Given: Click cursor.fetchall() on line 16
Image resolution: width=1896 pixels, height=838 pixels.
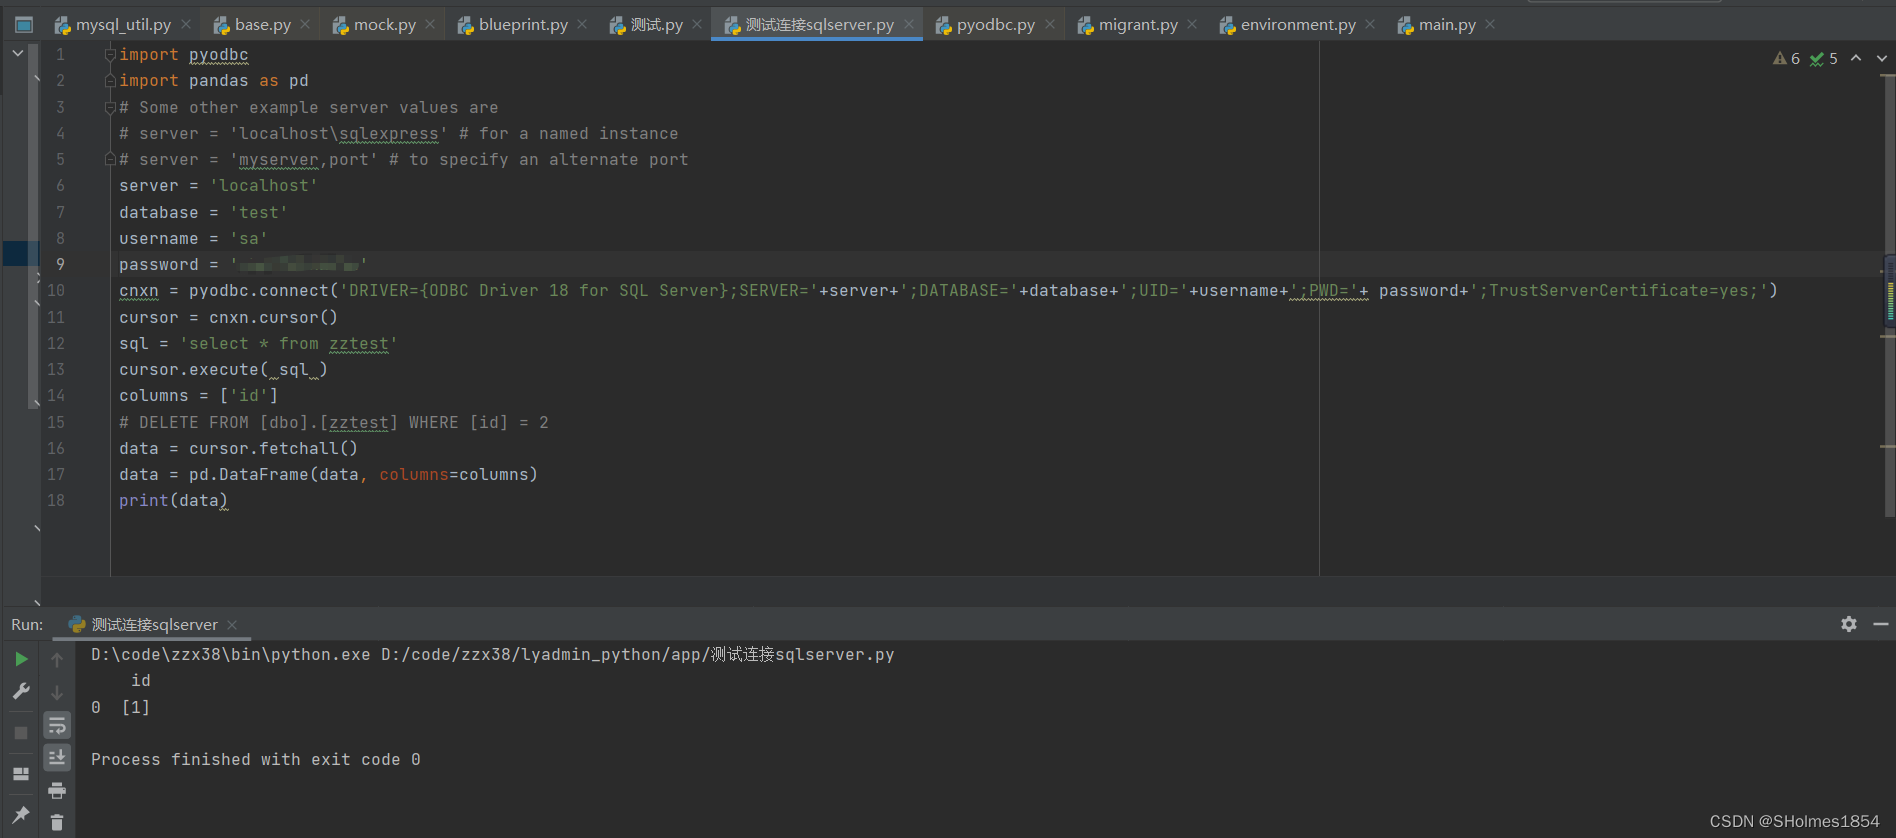Looking at the screenshot, I should pyautogui.click(x=273, y=449).
